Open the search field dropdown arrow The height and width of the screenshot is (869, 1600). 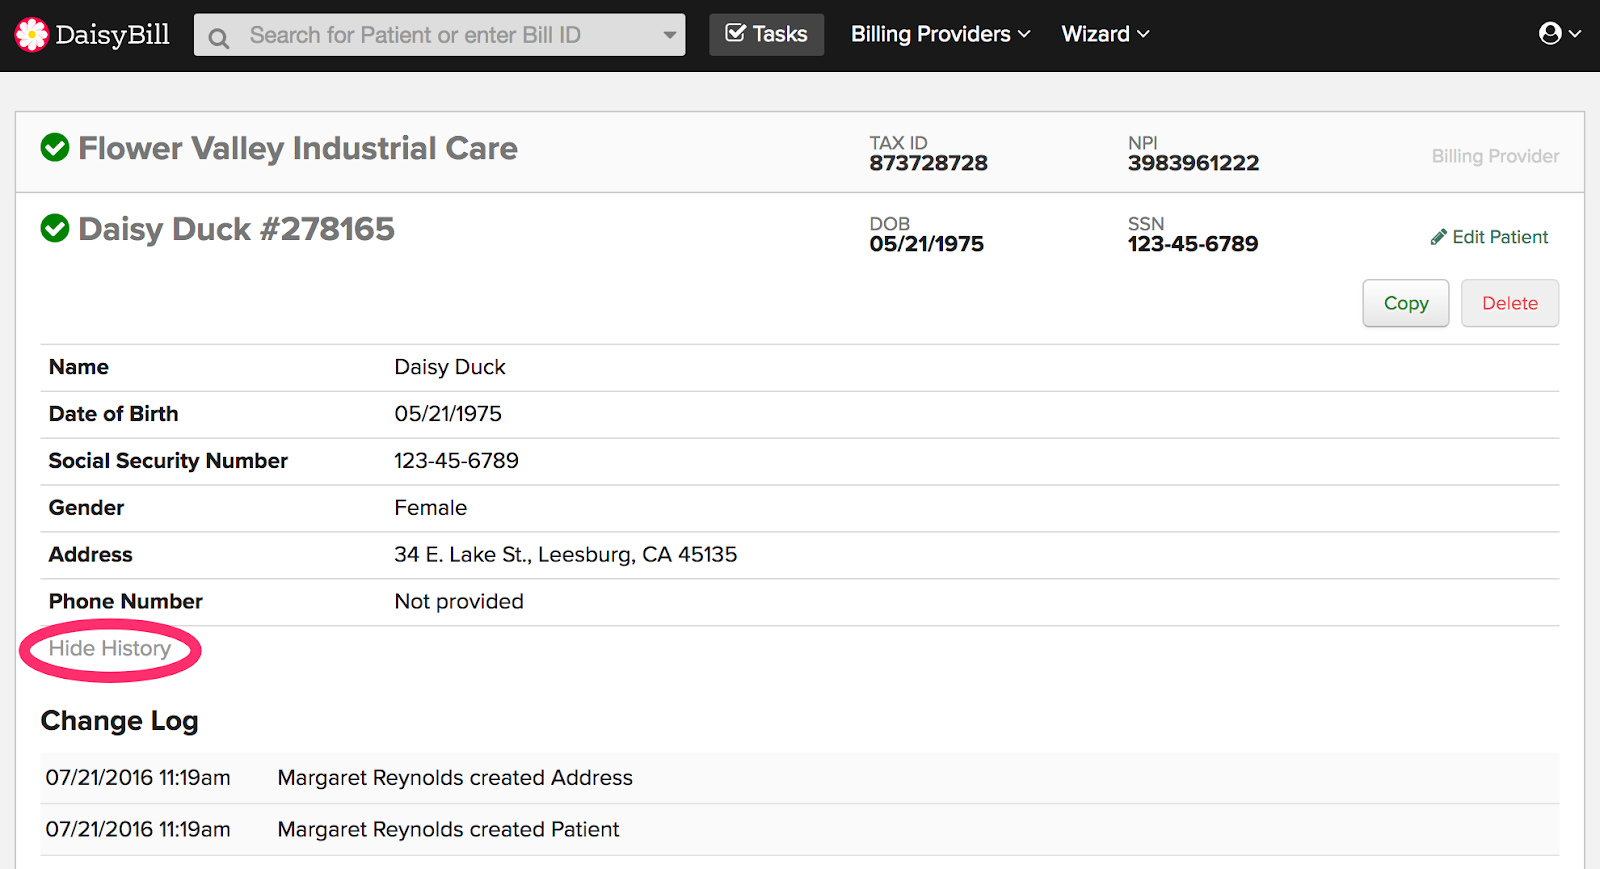pyautogui.click(x=669, y=35)
